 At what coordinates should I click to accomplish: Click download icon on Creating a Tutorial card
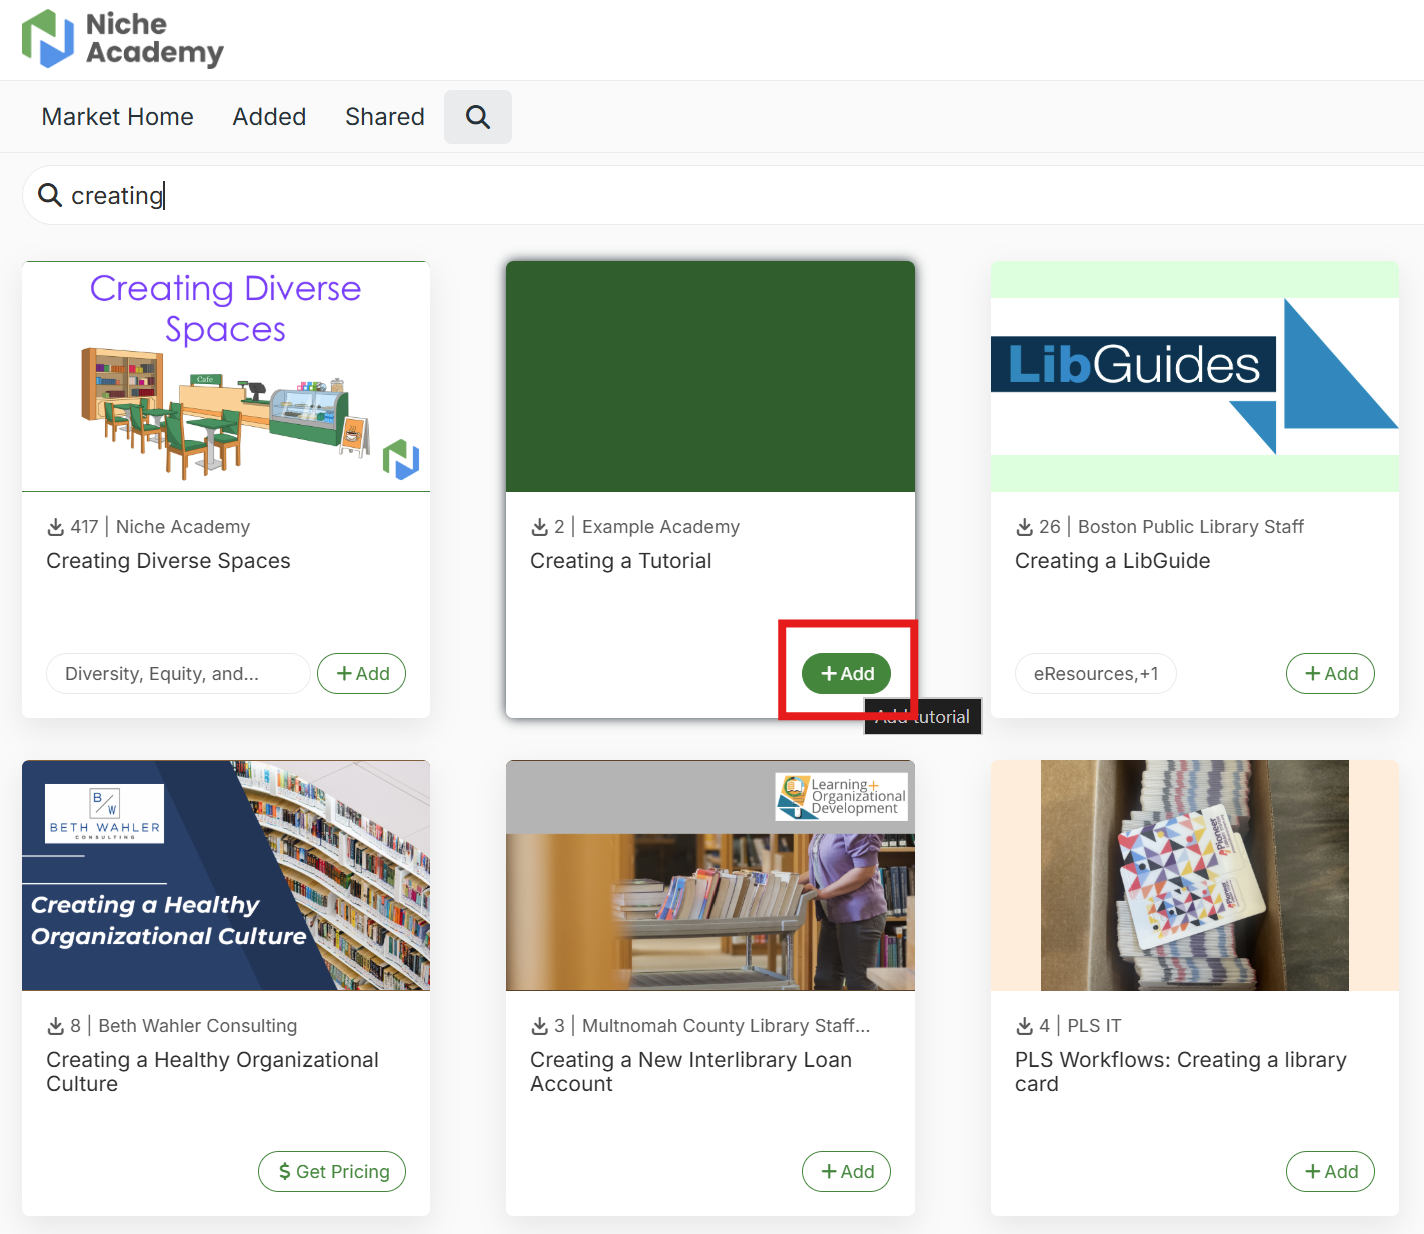540,527
